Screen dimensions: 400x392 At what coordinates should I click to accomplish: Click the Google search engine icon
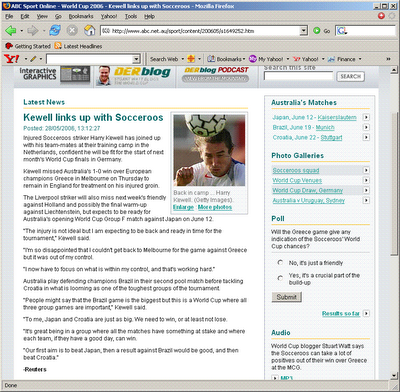342,31
